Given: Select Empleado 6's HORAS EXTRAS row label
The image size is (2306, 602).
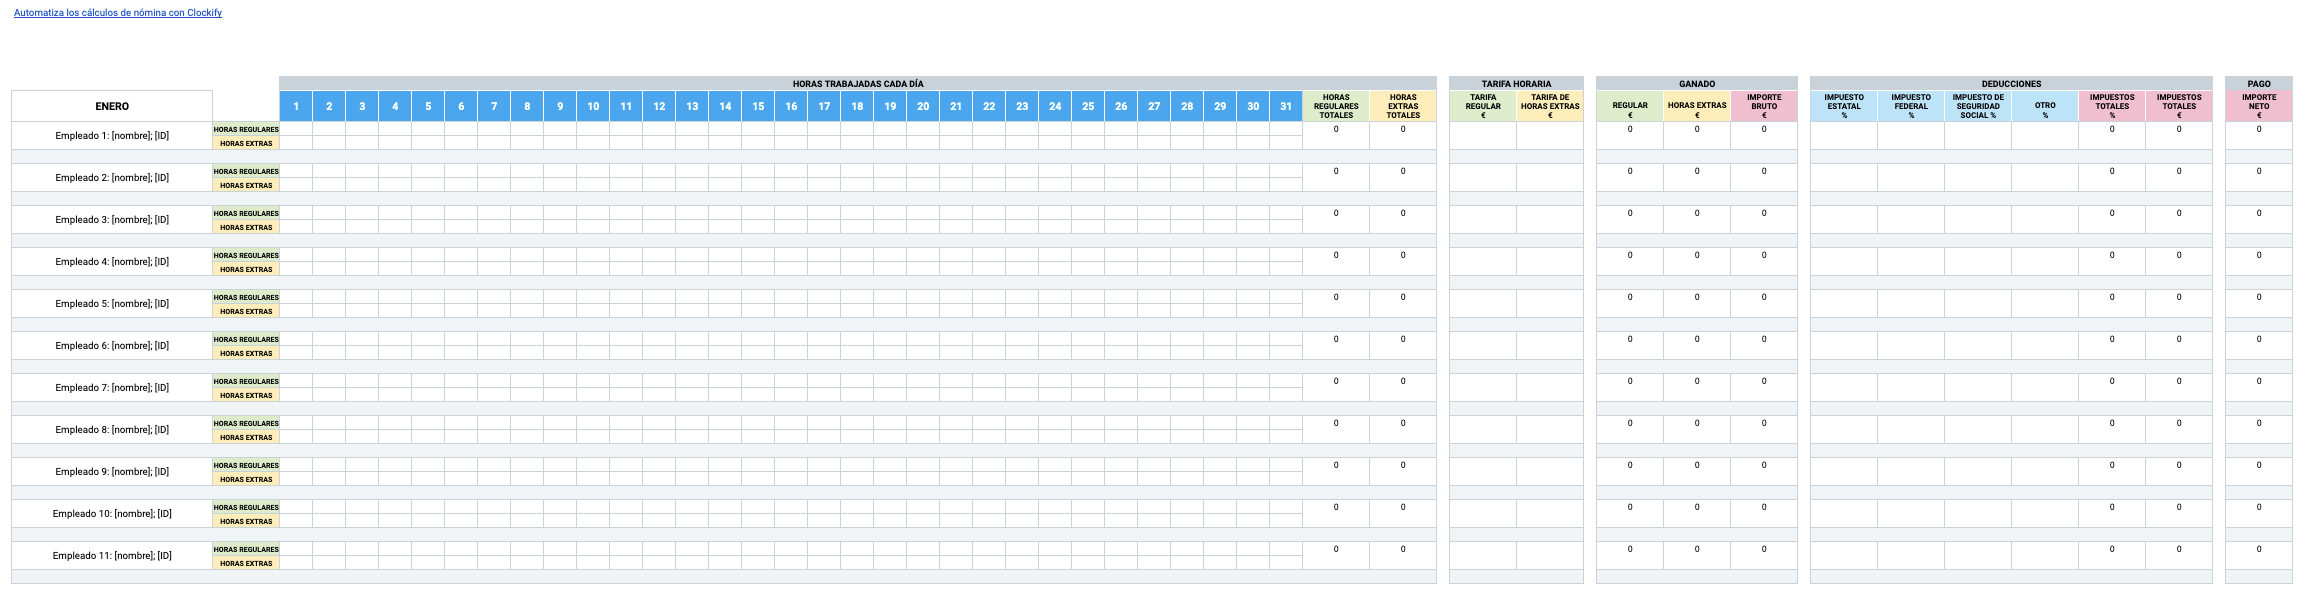Looking at the screenshot, I should (246, 353).
